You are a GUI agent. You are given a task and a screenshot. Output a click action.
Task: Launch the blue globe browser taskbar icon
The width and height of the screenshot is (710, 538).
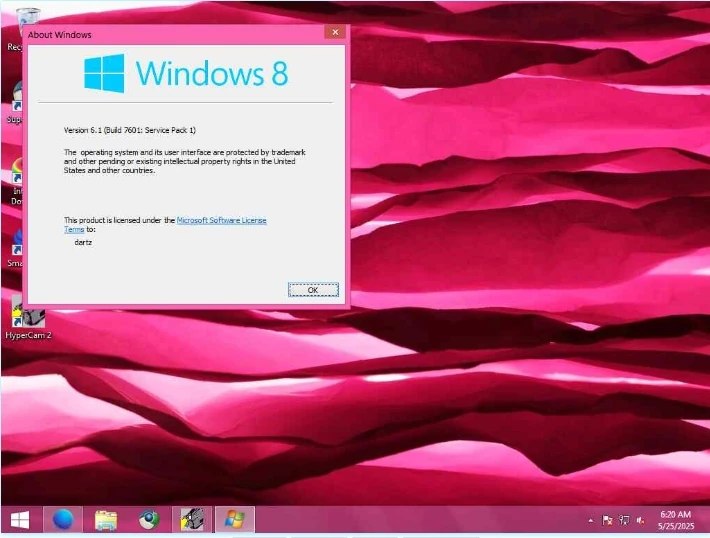click(63, 519)
